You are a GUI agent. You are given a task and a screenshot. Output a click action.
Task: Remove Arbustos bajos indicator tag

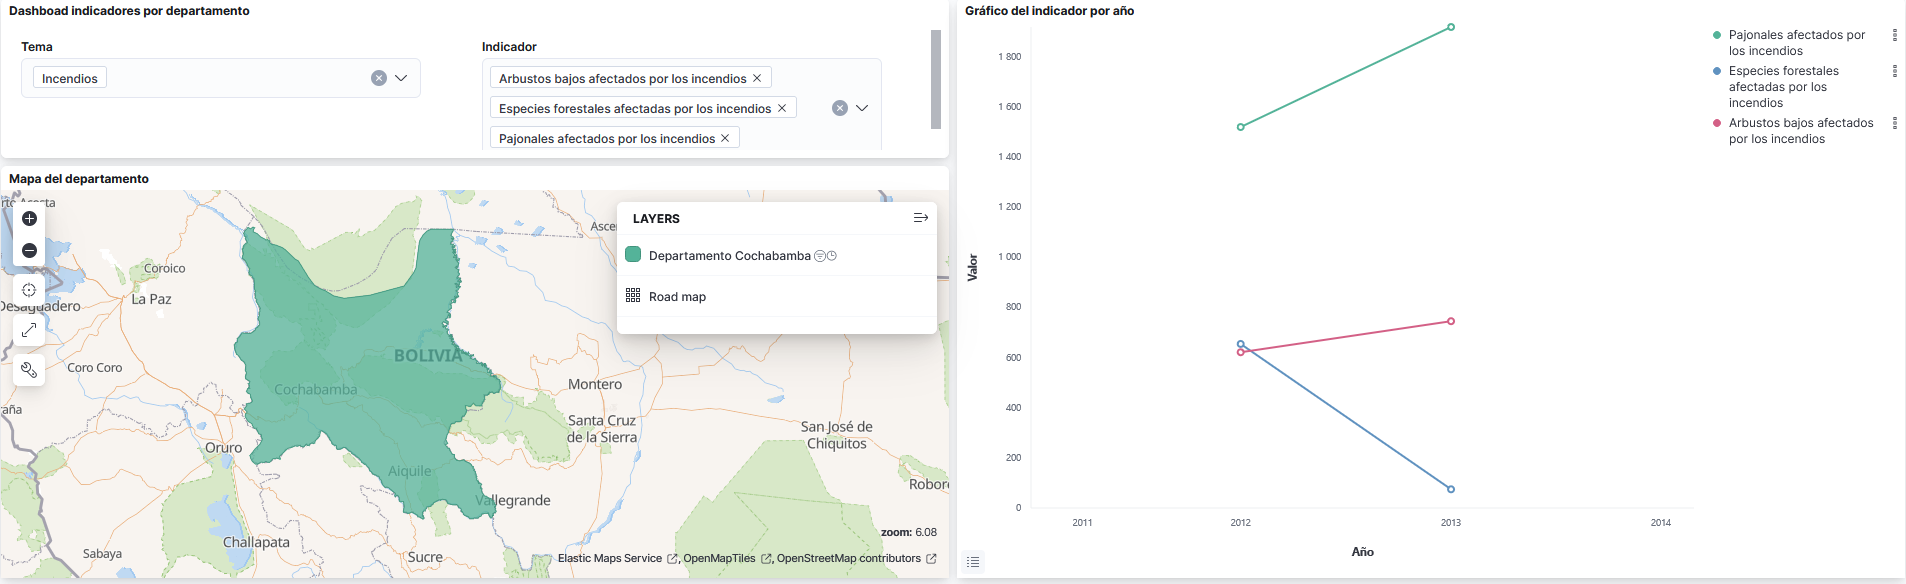(x=757, y=78)
